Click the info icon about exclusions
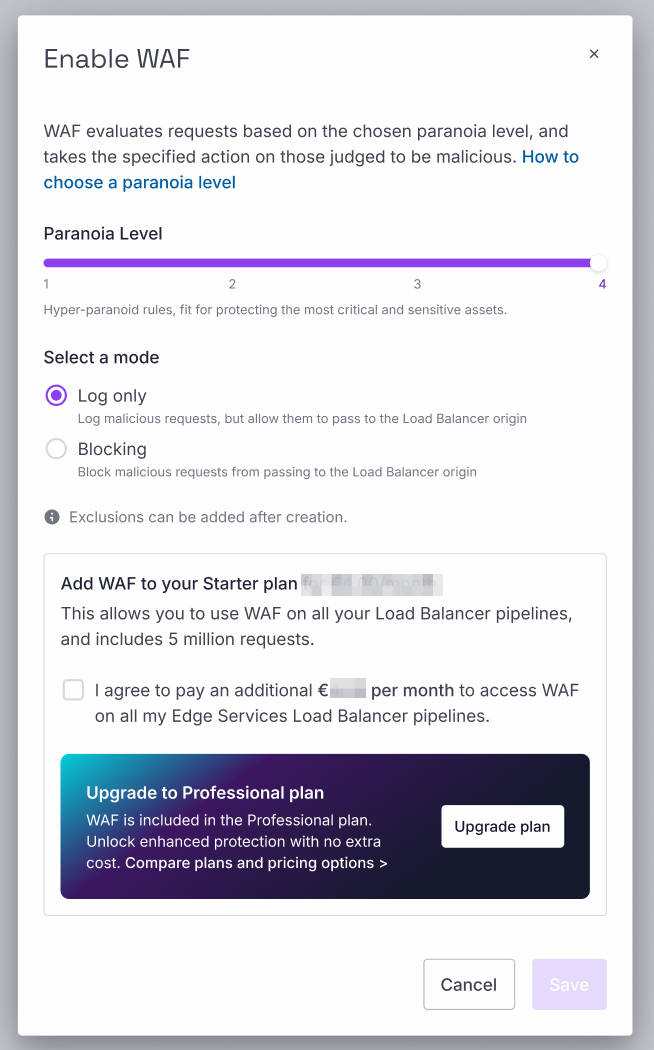Image resolution: width=654 pixels, height=1050 pixels. click(x=50, y=517)
